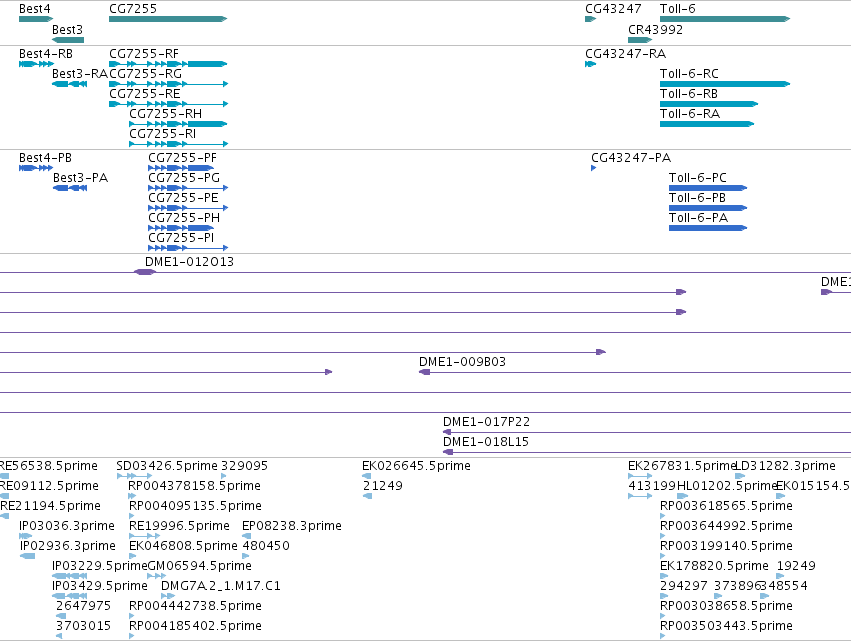This screenshot has width=851, height=641.
Task: Select the 480450 feature
Action: point(246,557)
